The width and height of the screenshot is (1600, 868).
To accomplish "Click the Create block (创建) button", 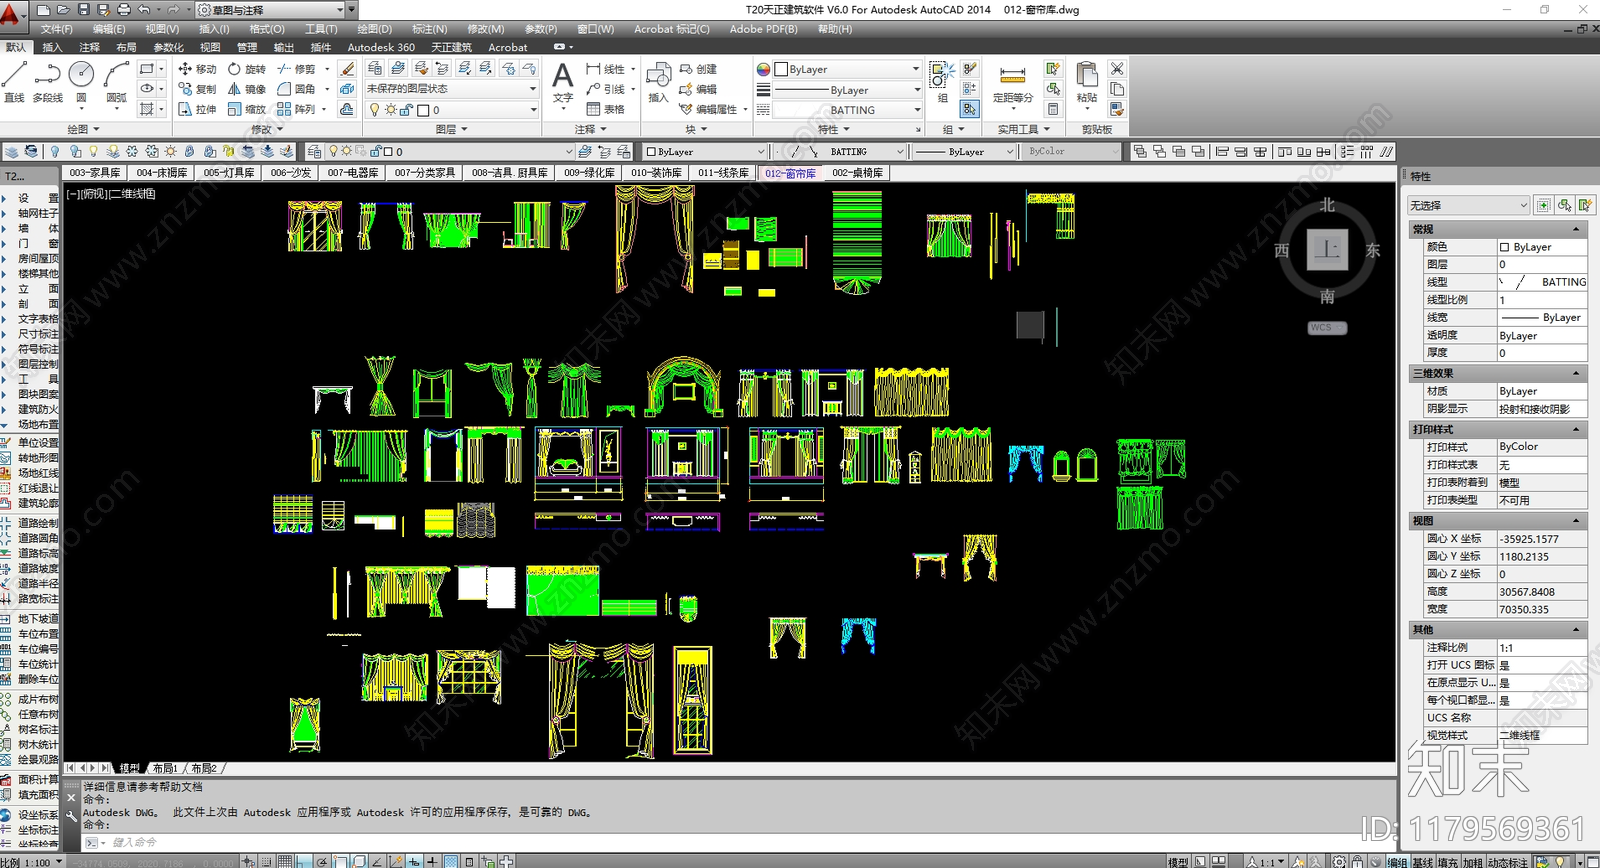I will [698, 69].
